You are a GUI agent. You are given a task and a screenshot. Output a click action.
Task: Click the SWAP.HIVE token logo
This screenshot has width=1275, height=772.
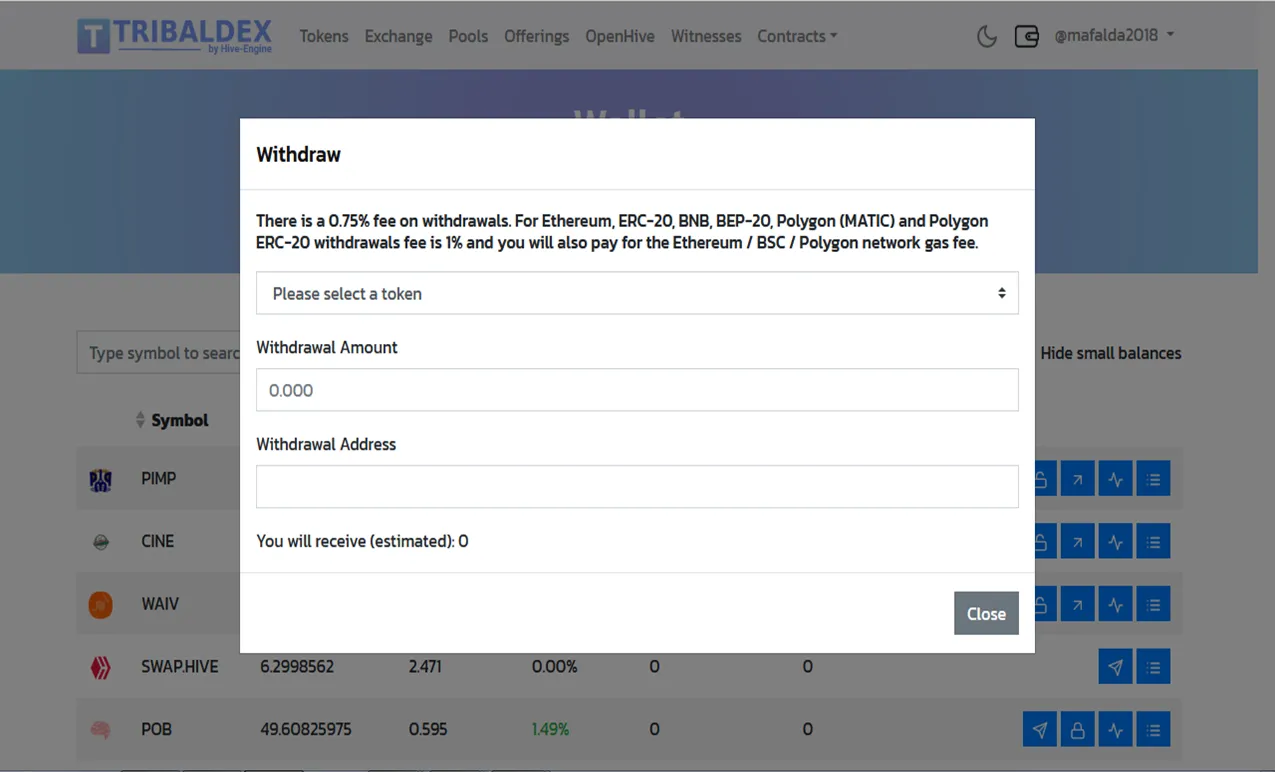point(100,667)
